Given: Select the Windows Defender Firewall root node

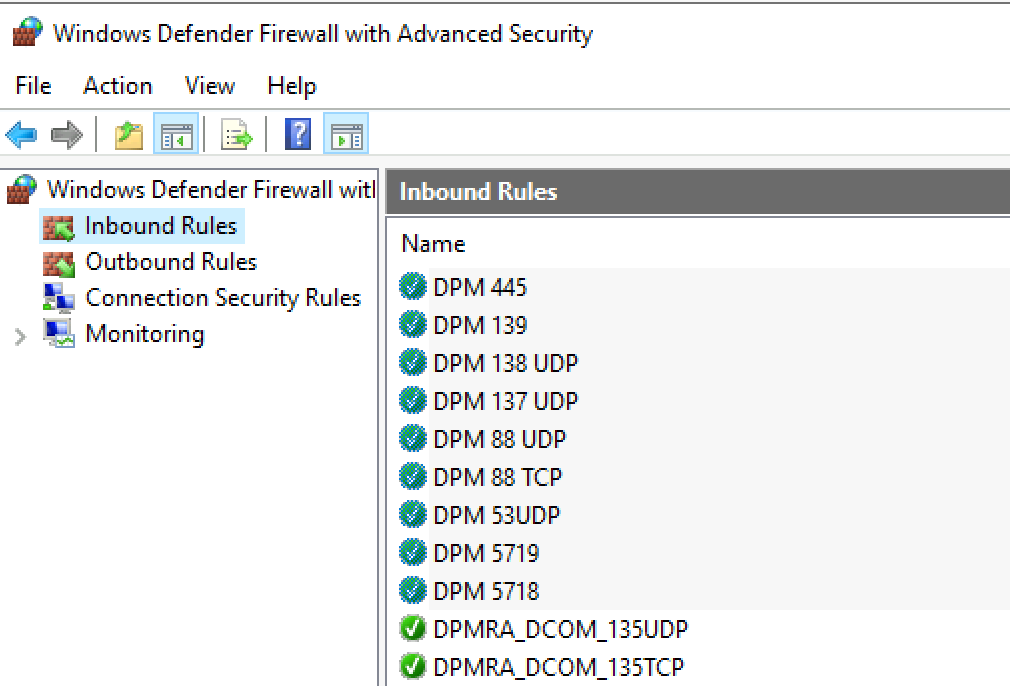Looking at the screenshot, I should coord(211,189).
